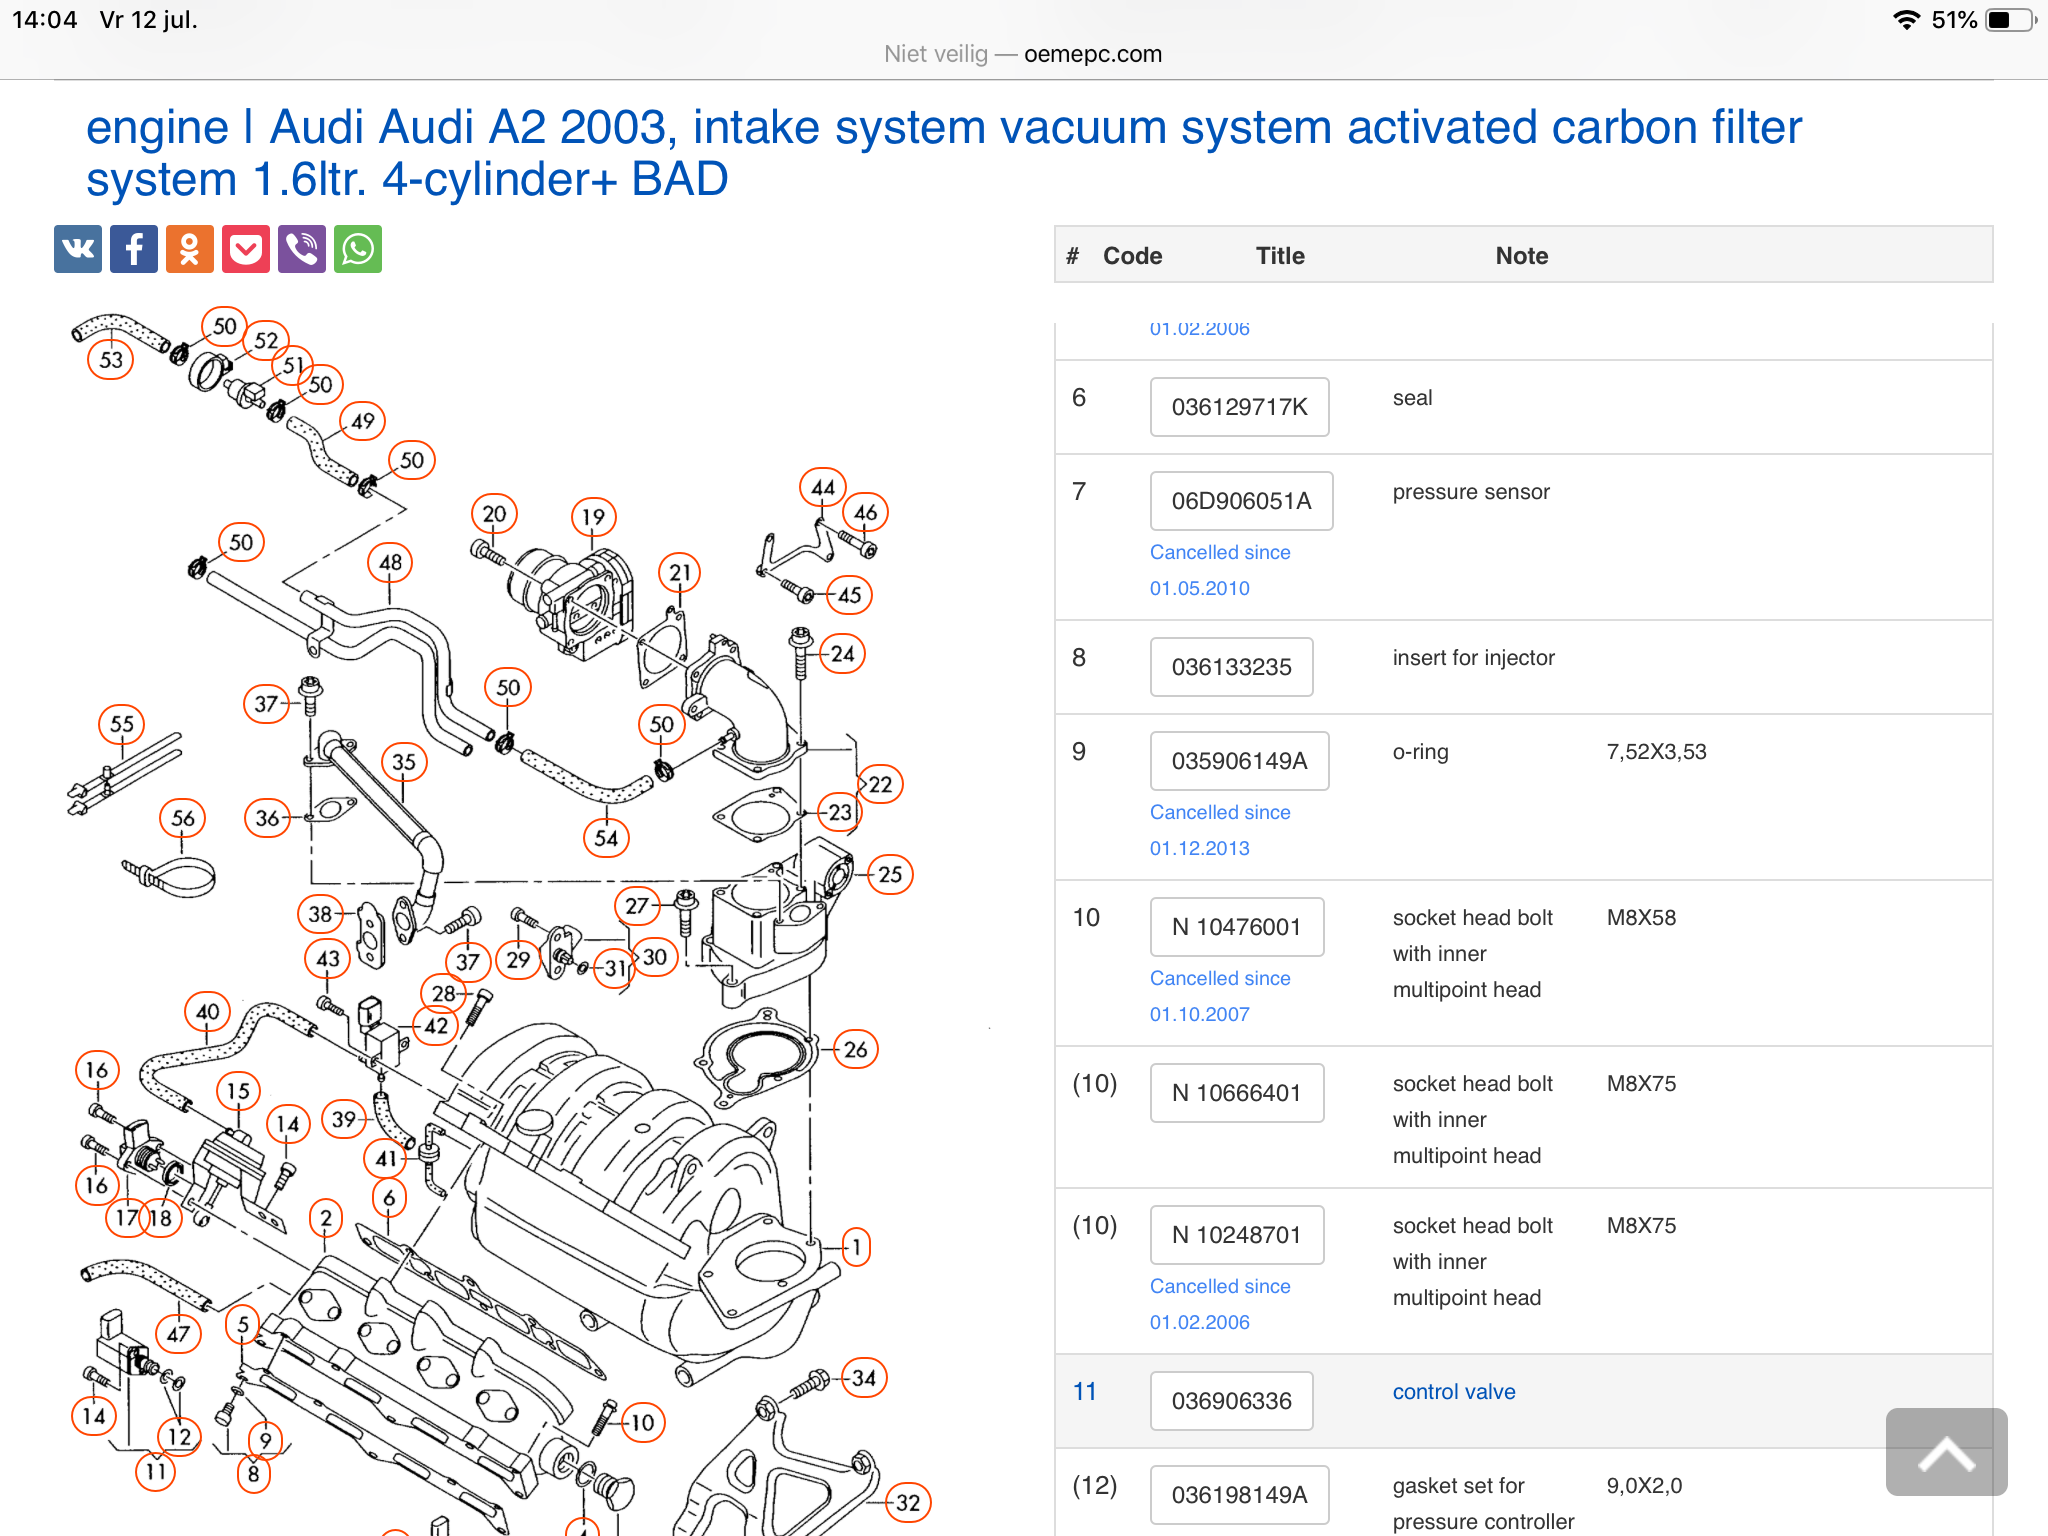The height and width of the screenshot is (1536, 2048).
Task: Click row number 11 link
Action: pyautogui.click(x=1085, y=1392)
